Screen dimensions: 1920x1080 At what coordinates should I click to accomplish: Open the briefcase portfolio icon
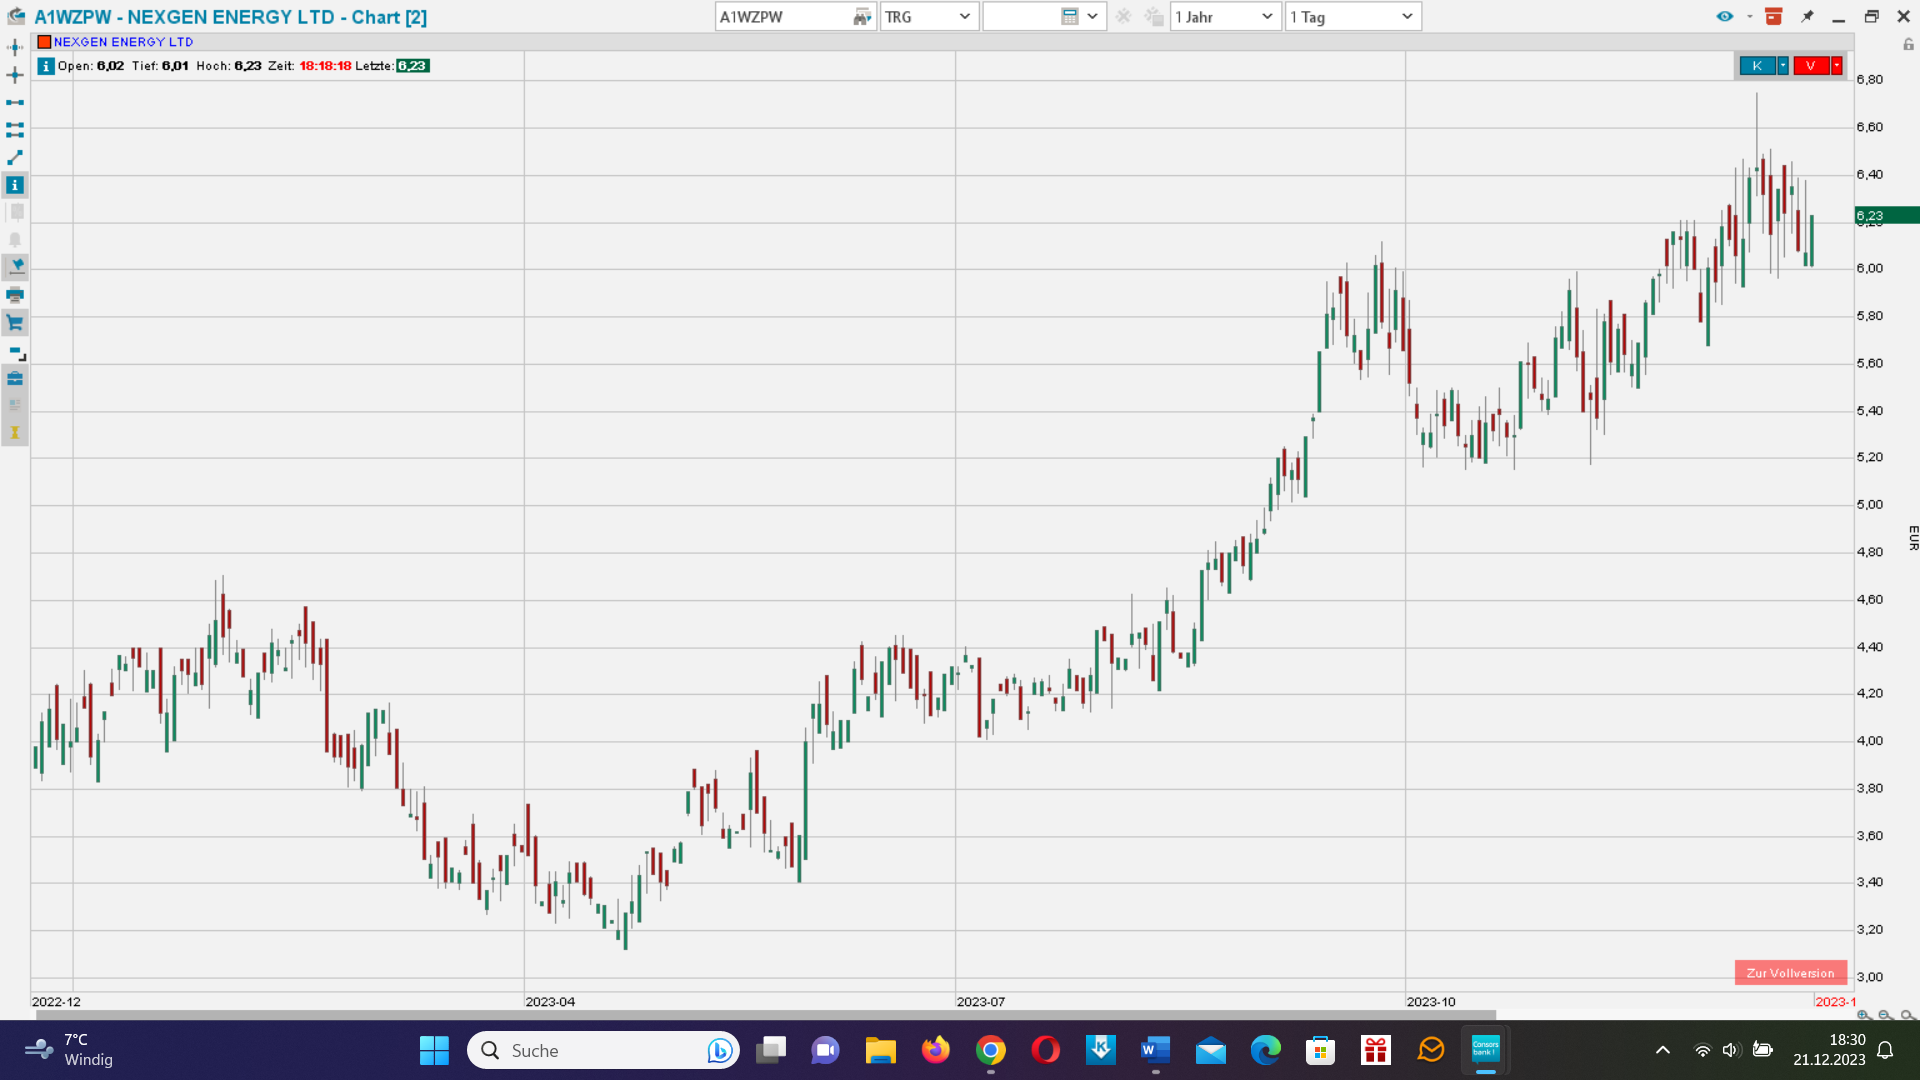(x=15, y=378)
